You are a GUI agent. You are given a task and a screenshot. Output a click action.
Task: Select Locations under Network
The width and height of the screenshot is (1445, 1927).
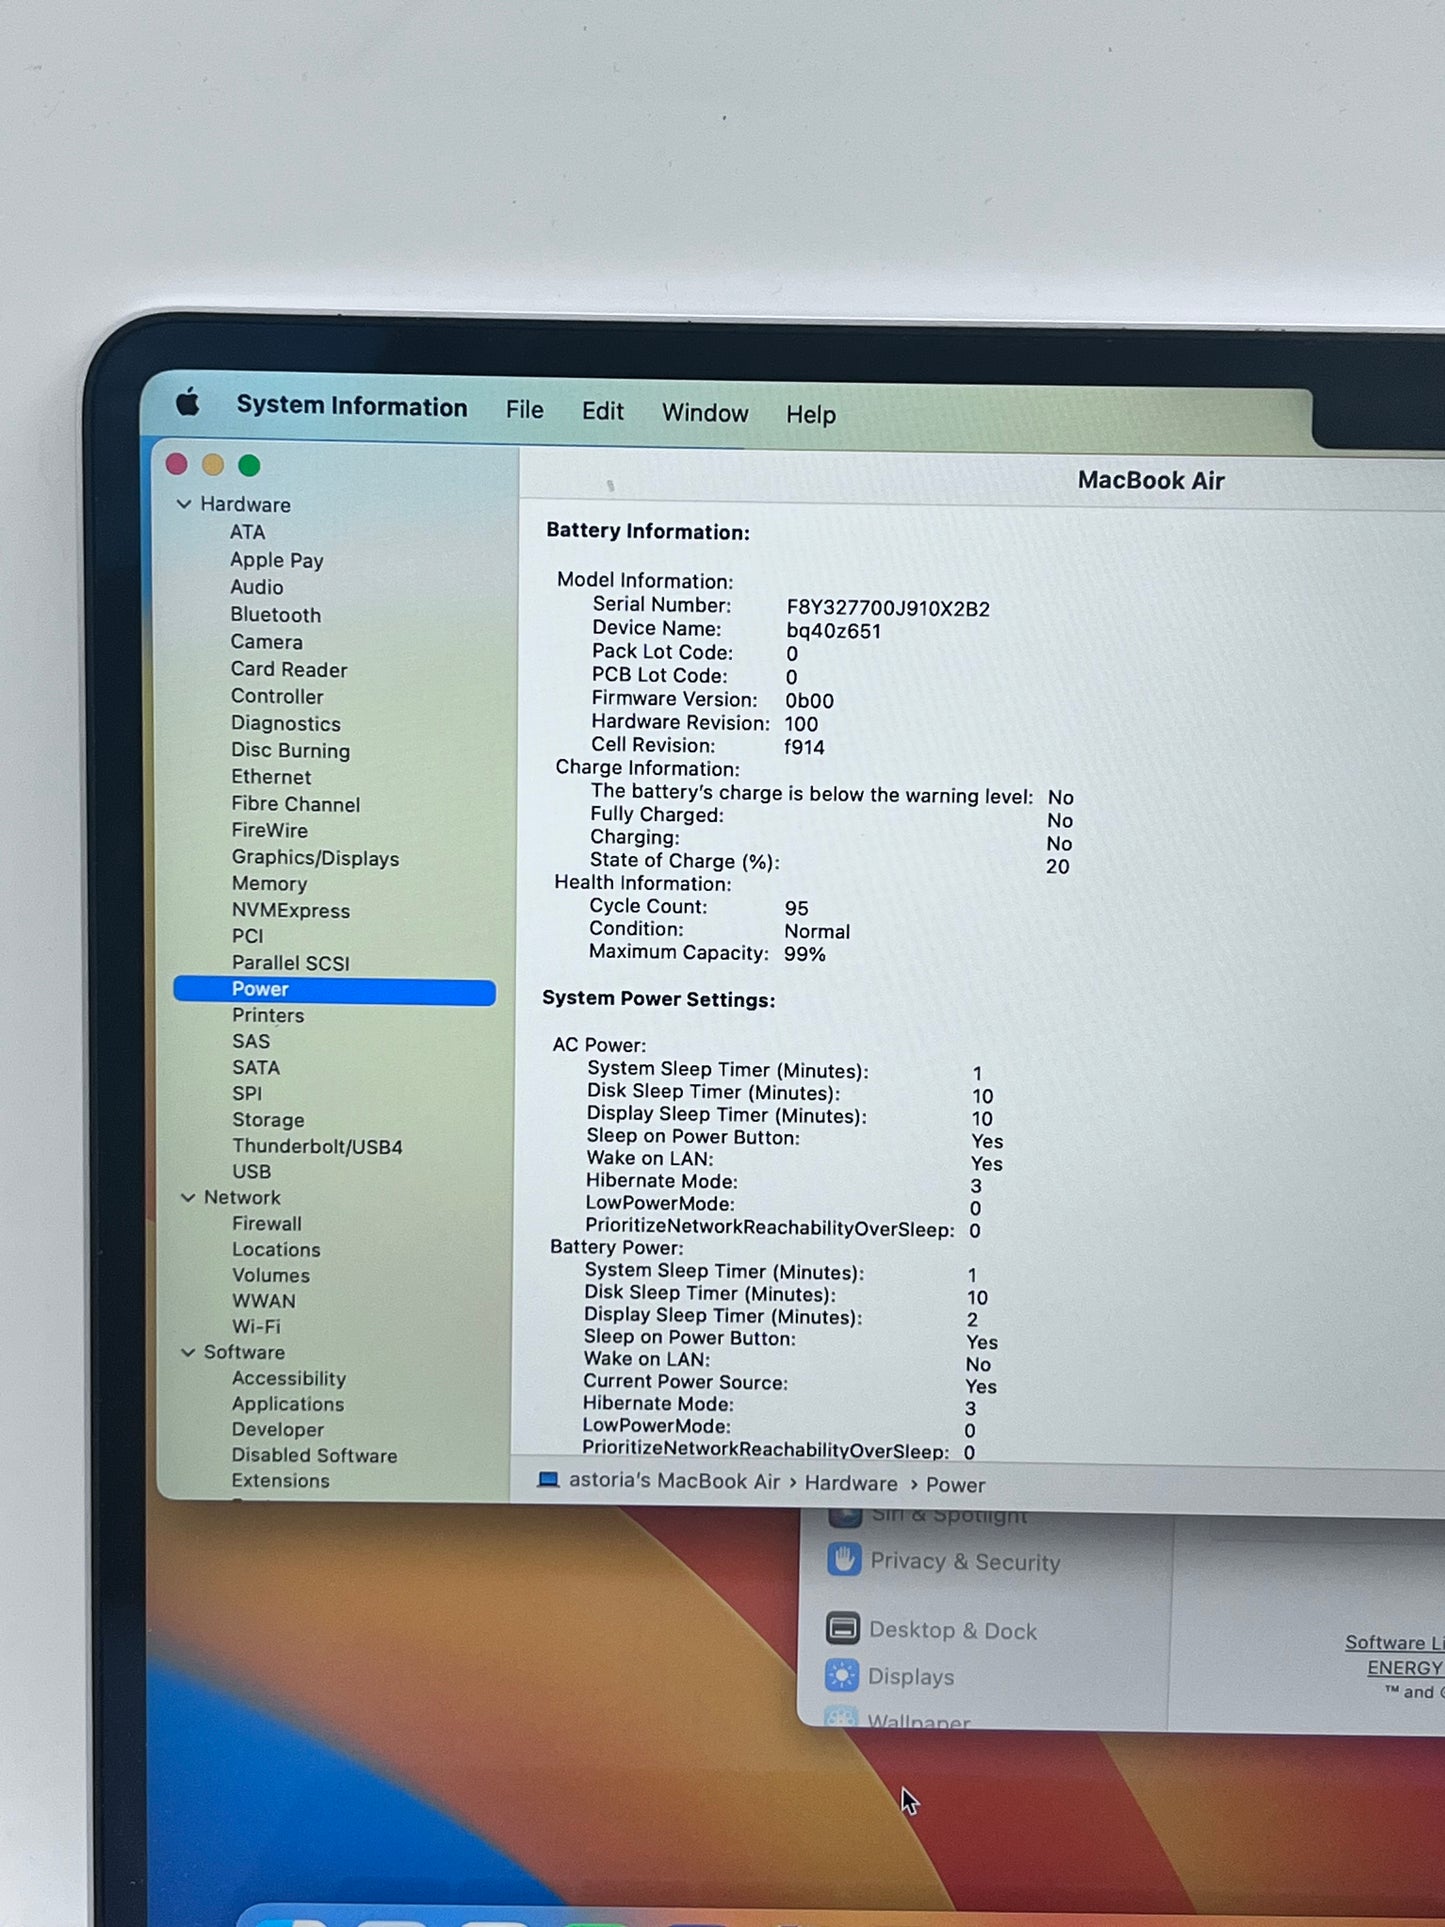tap(276, 1249)
